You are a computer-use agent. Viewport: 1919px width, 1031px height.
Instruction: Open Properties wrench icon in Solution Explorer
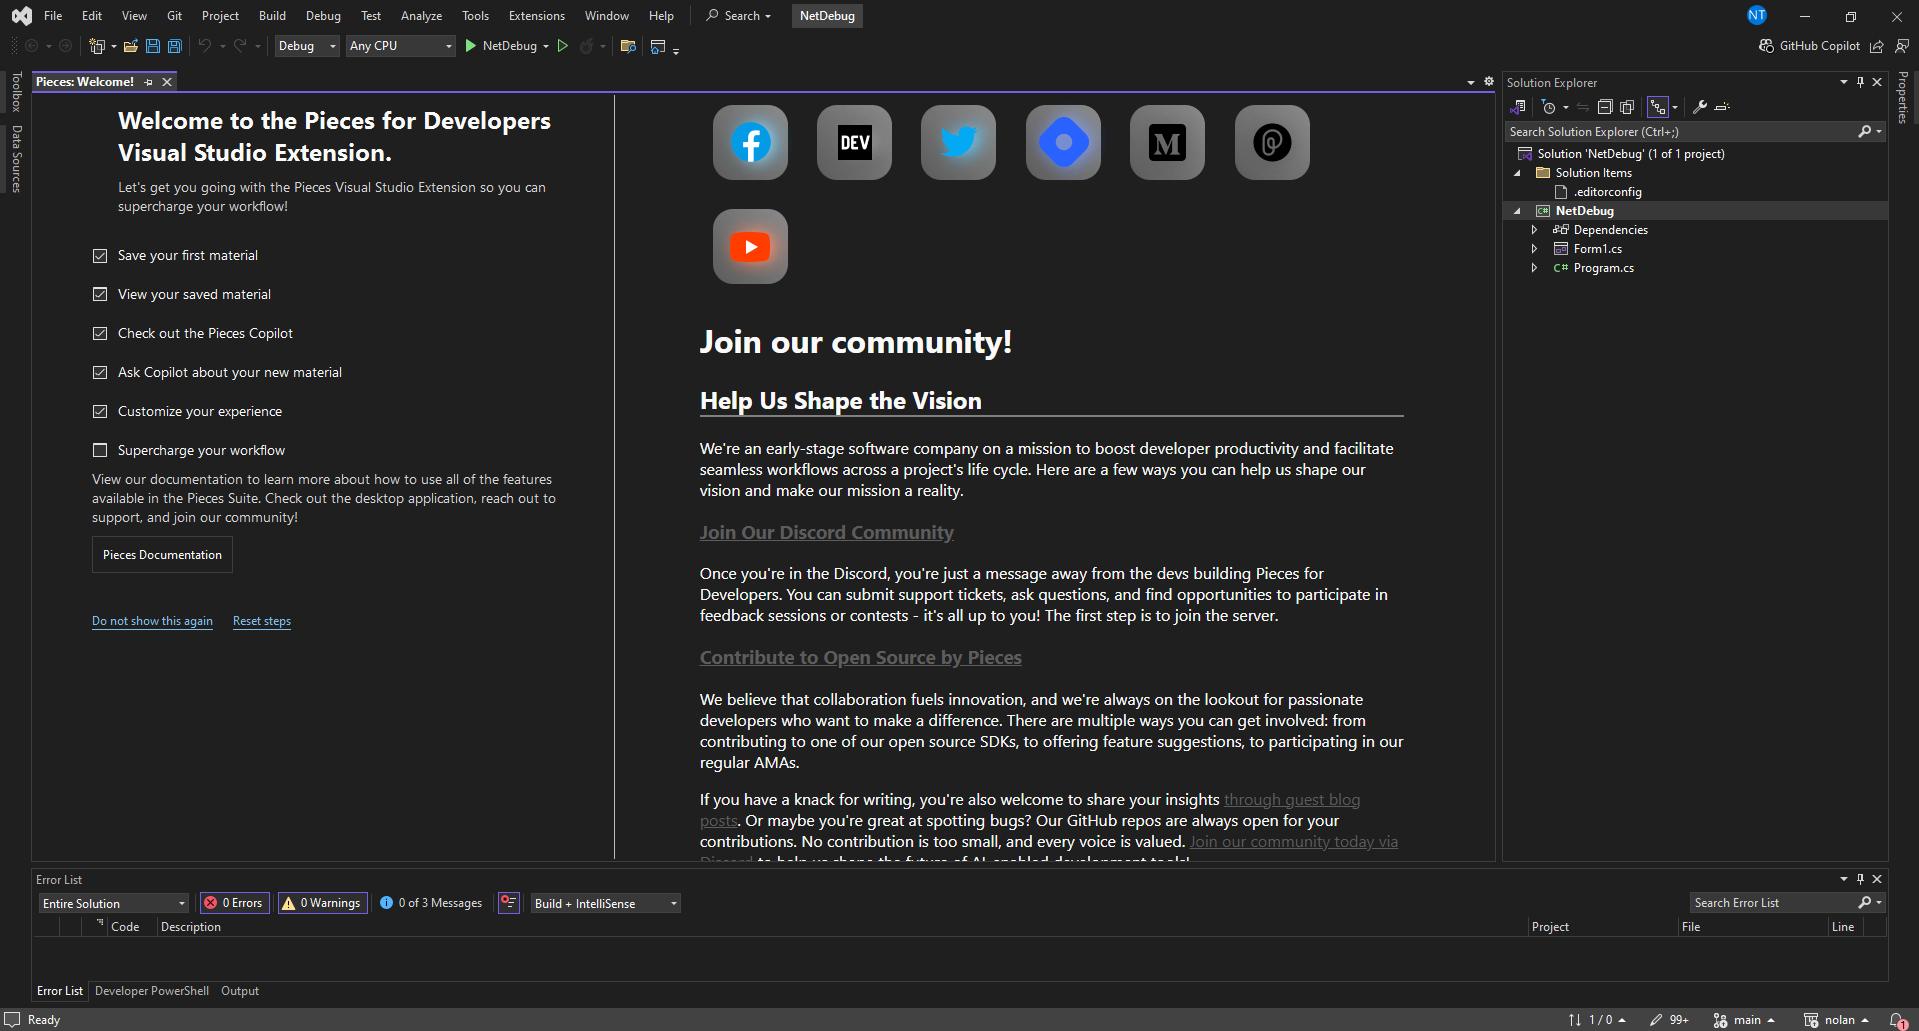(1699, 107)
